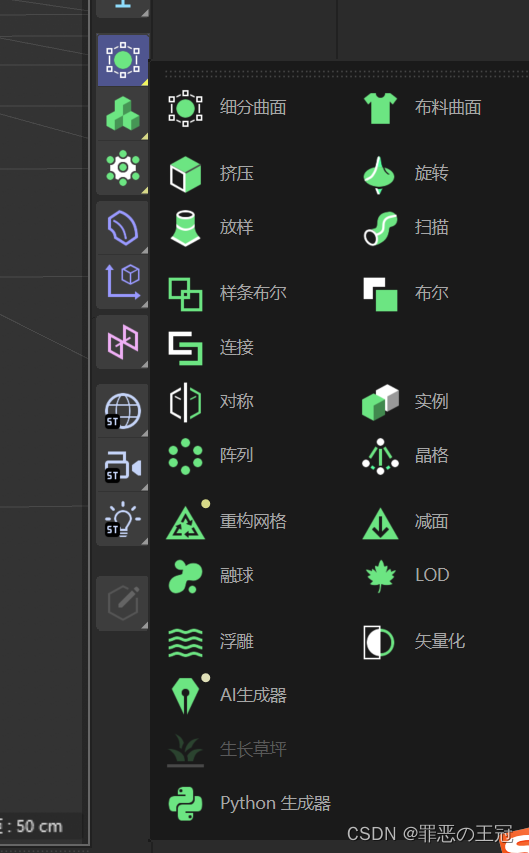The width and height of the screenshot is (529, 853).
Task: Open the ST globe sky toolbar button
Action: (x=123, y=411)
